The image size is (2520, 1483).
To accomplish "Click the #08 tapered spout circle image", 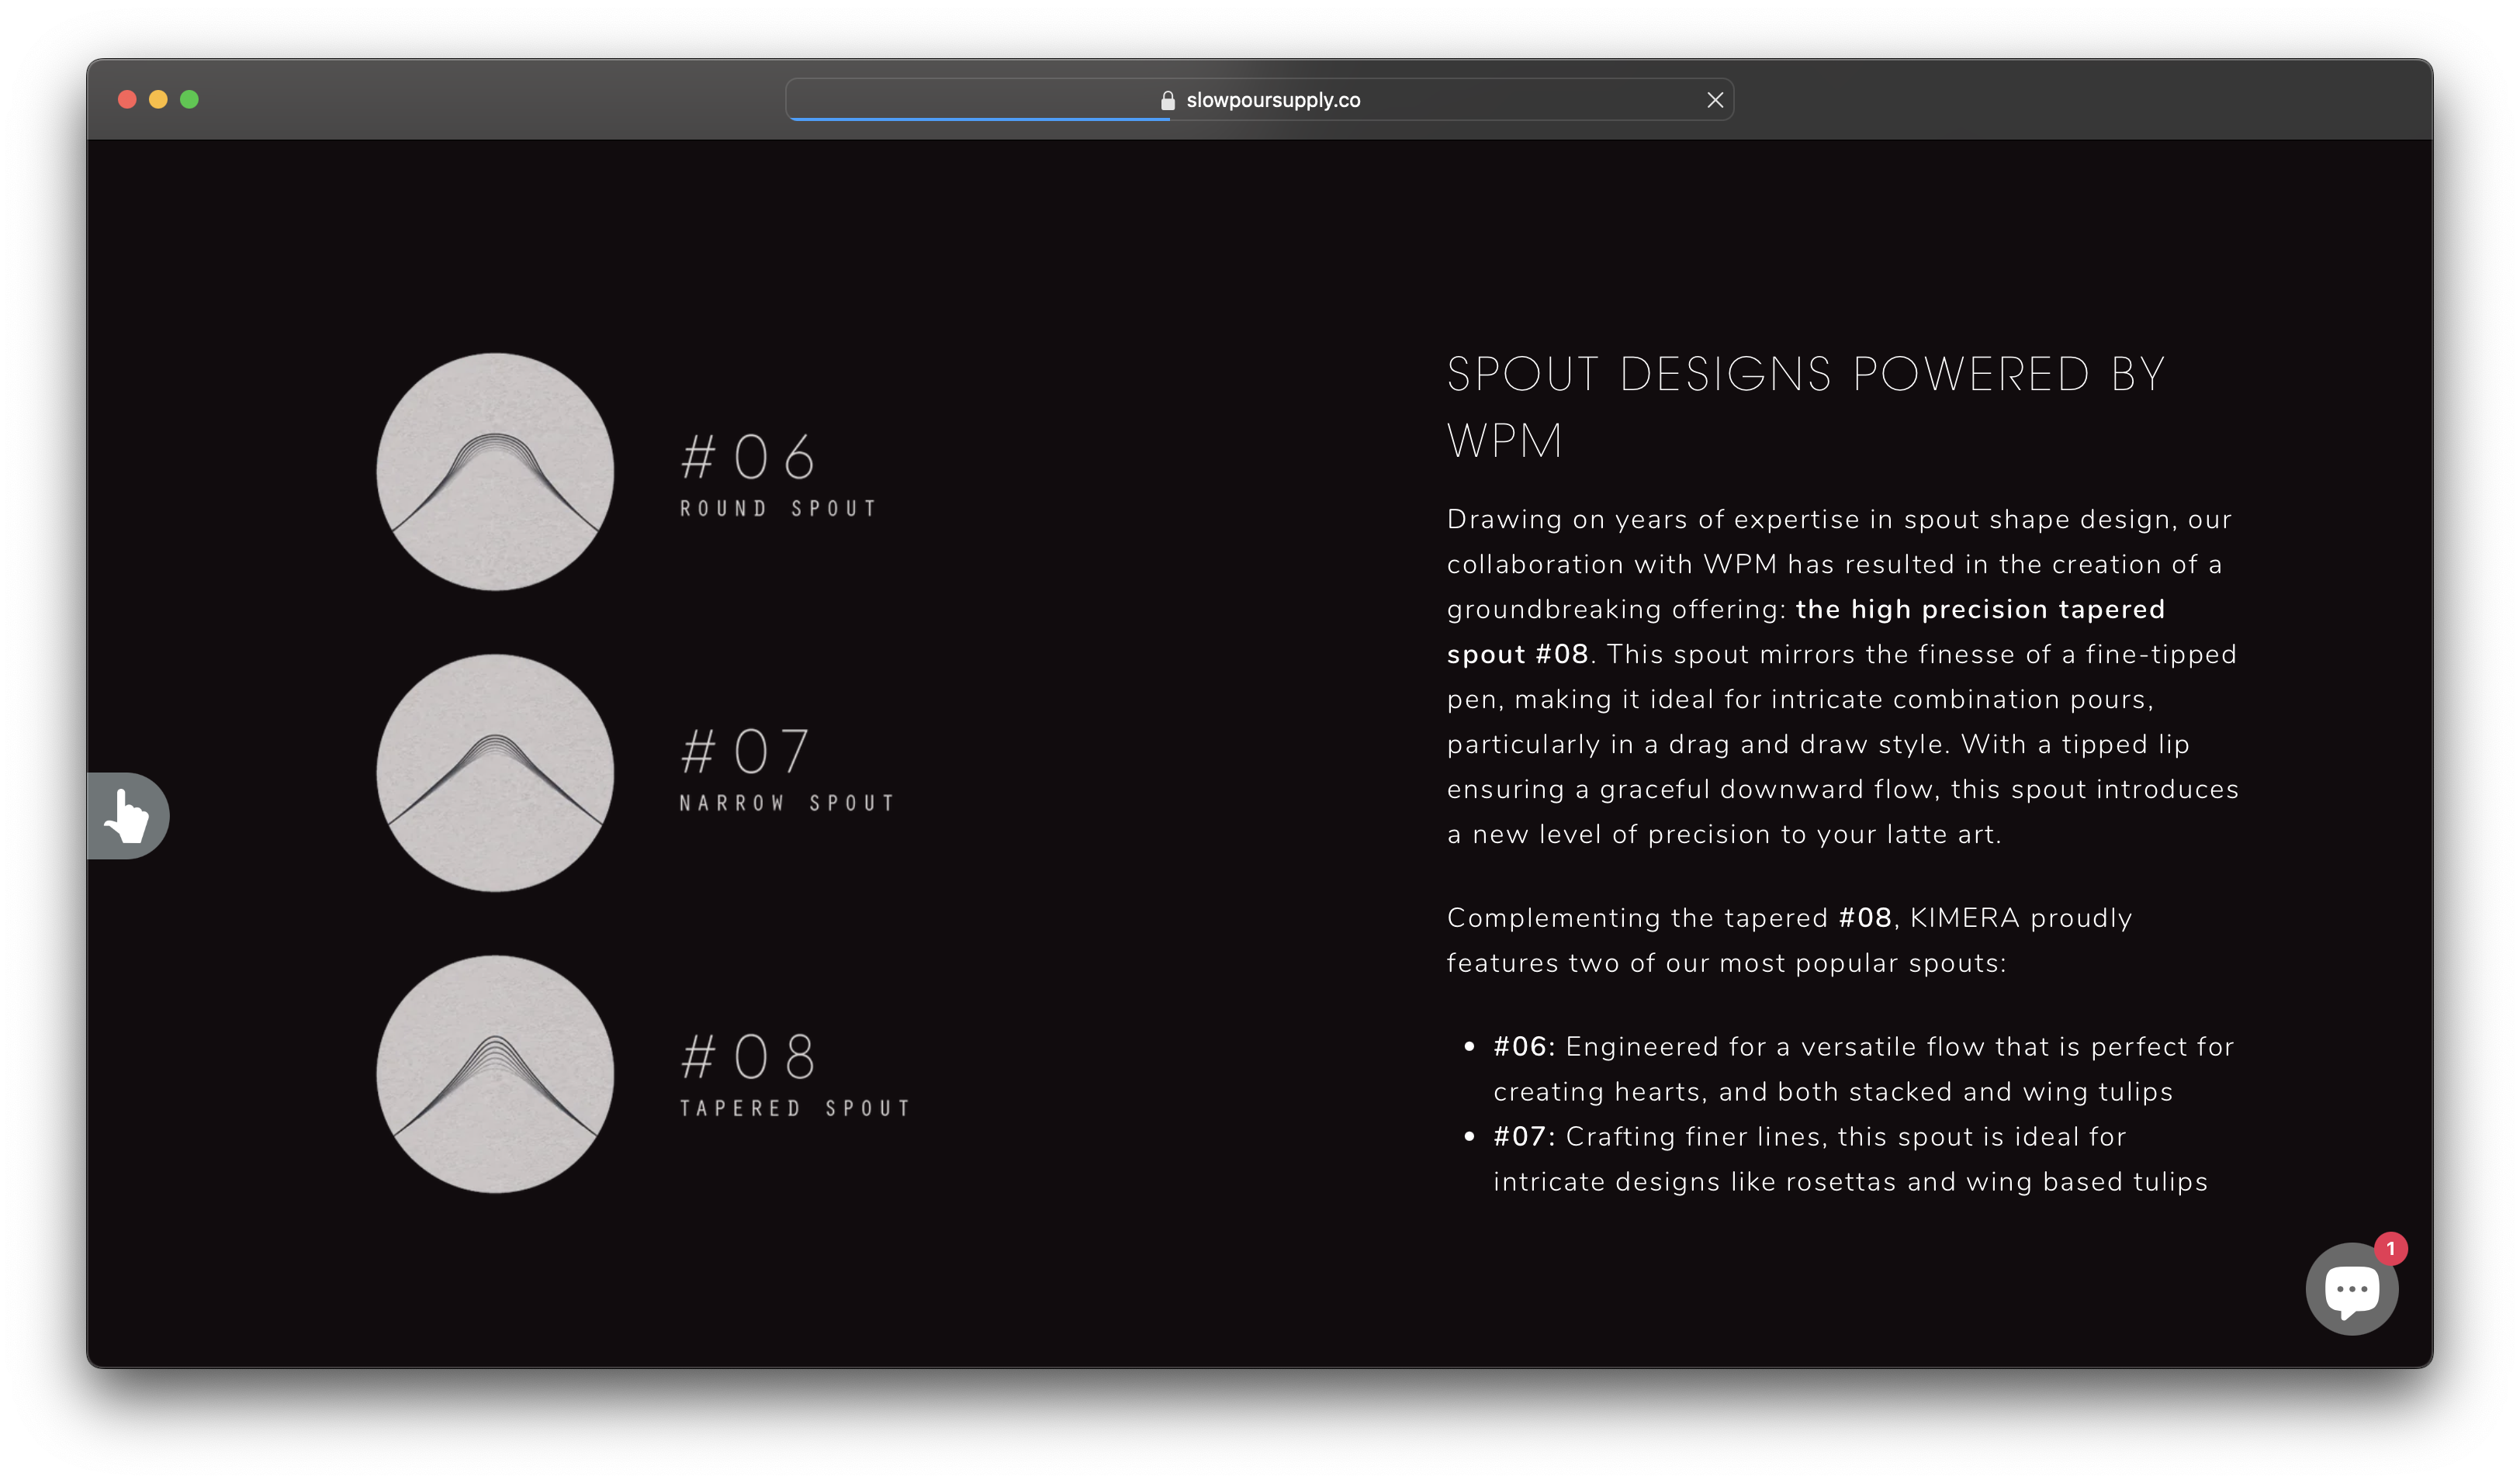I will pos(495,1074).
